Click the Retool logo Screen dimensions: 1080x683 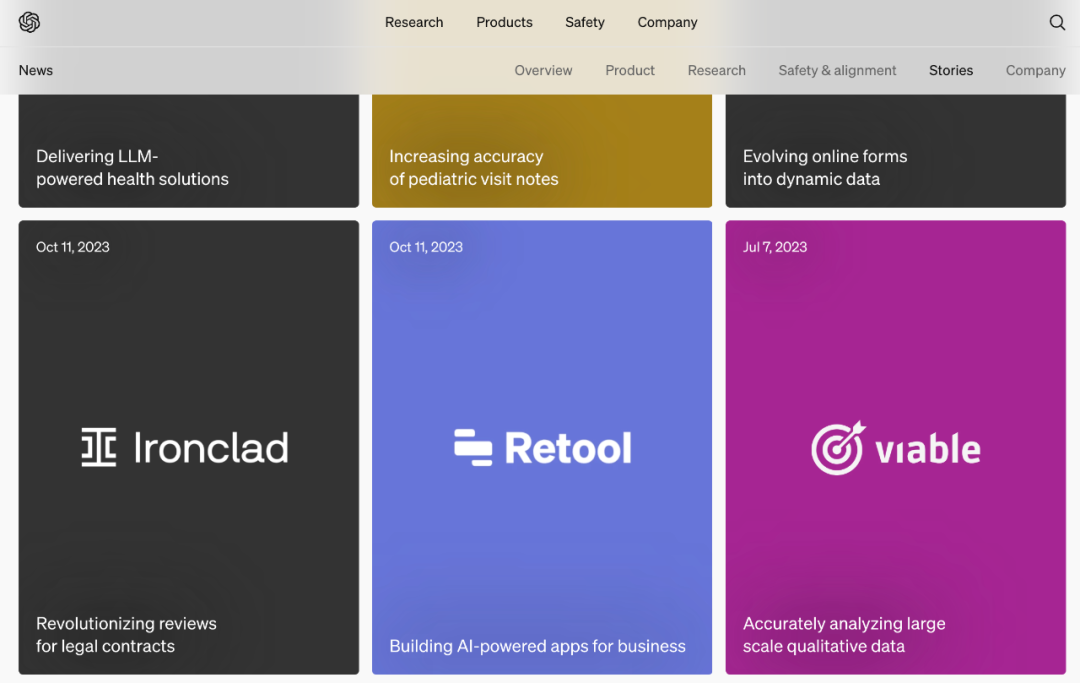point(542,448)
